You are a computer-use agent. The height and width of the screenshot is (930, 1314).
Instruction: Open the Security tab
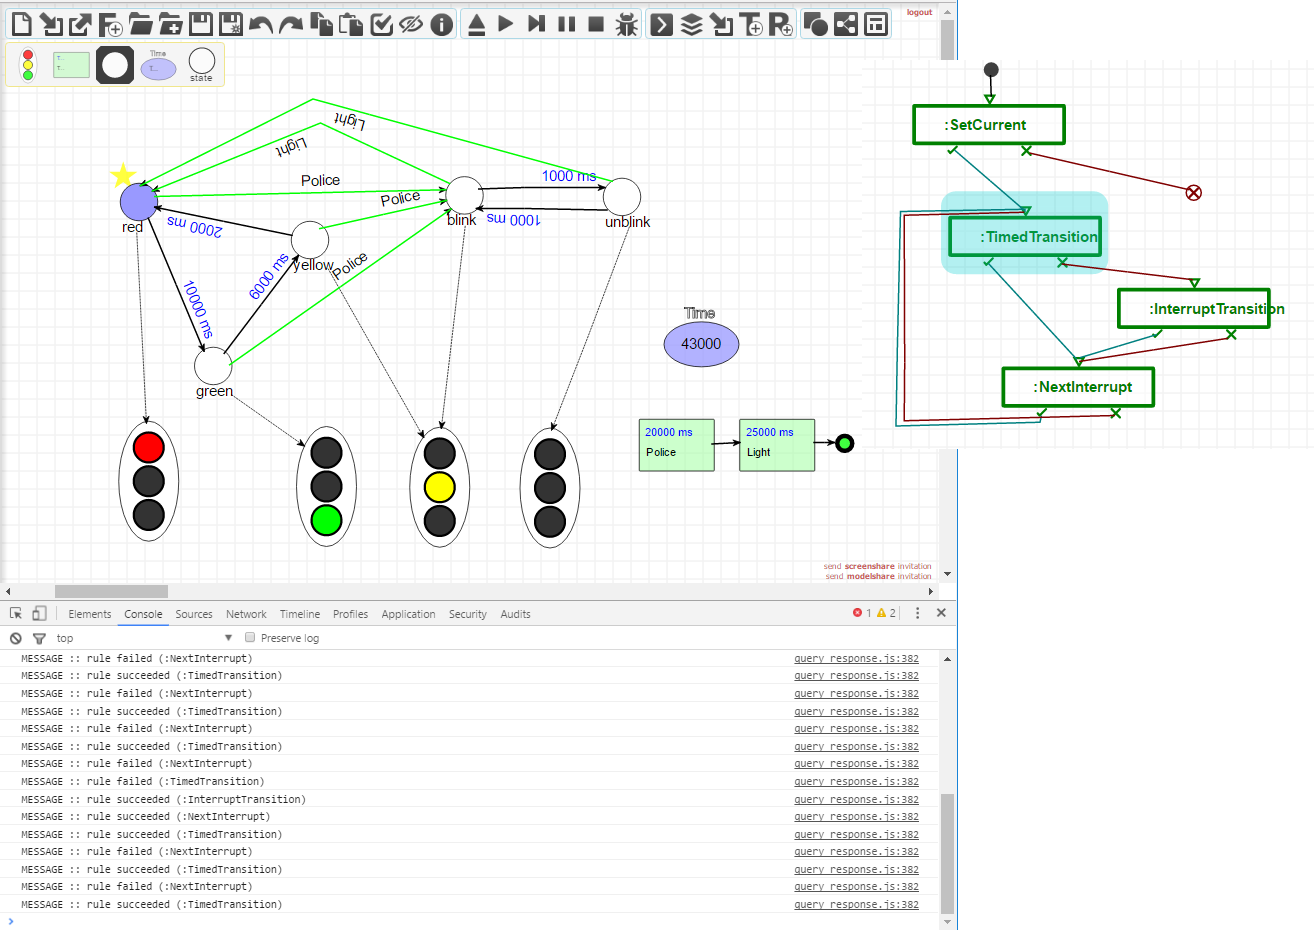468,614
